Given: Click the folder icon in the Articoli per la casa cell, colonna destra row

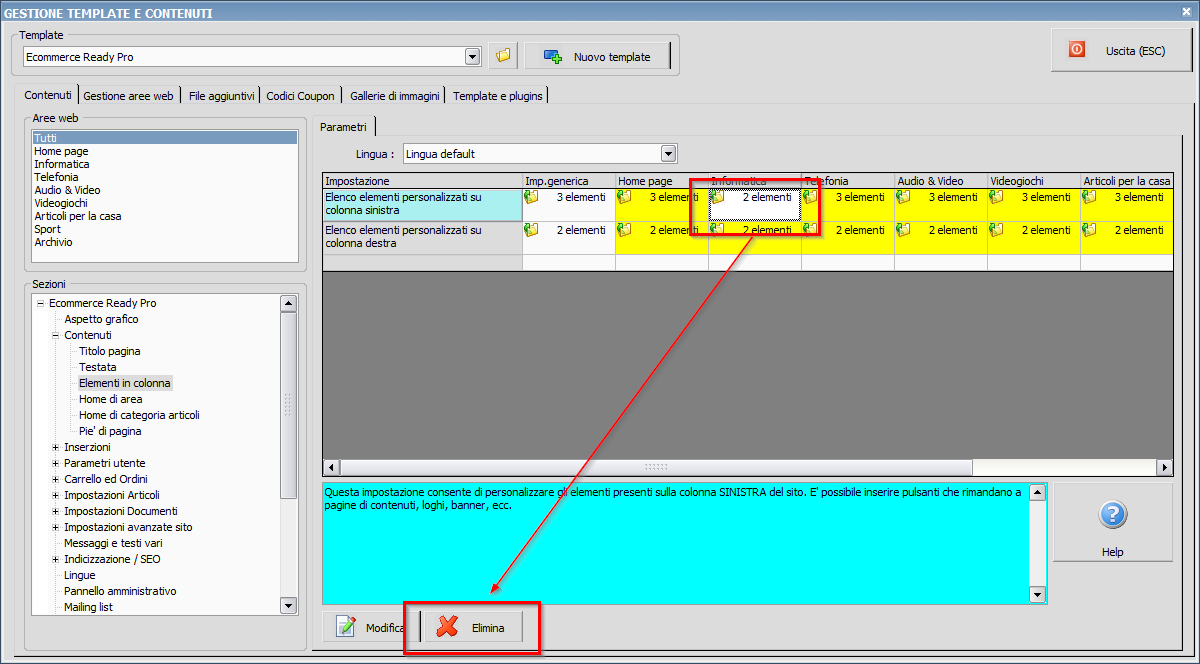Looking at the screenshot, I should pyautogui.click(x=1090, y=230).
